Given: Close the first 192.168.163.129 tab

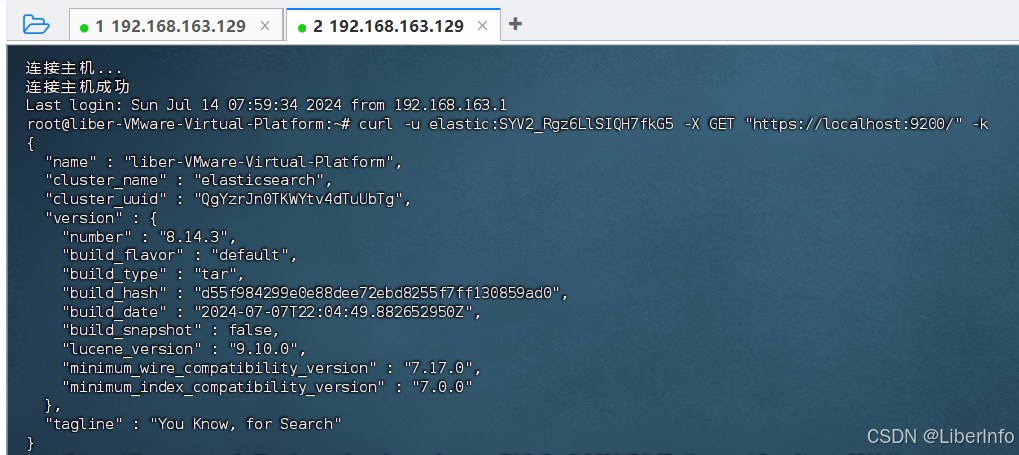Looking at the screenshot, I should pos(265,26).
